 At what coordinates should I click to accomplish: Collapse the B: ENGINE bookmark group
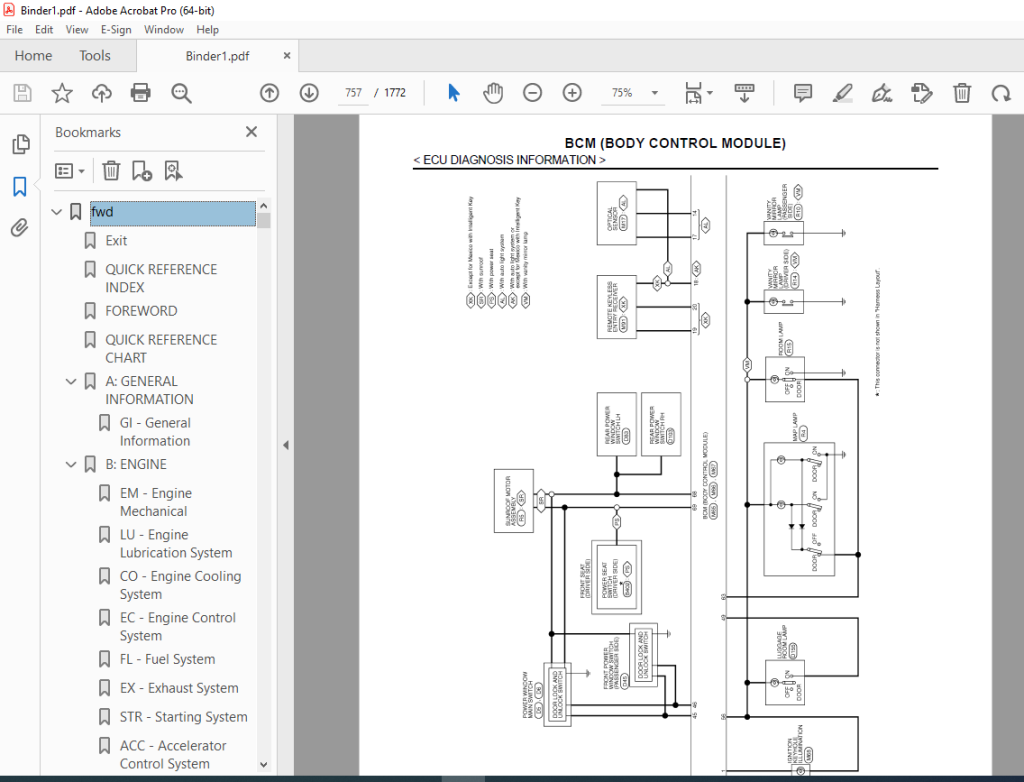71,464
